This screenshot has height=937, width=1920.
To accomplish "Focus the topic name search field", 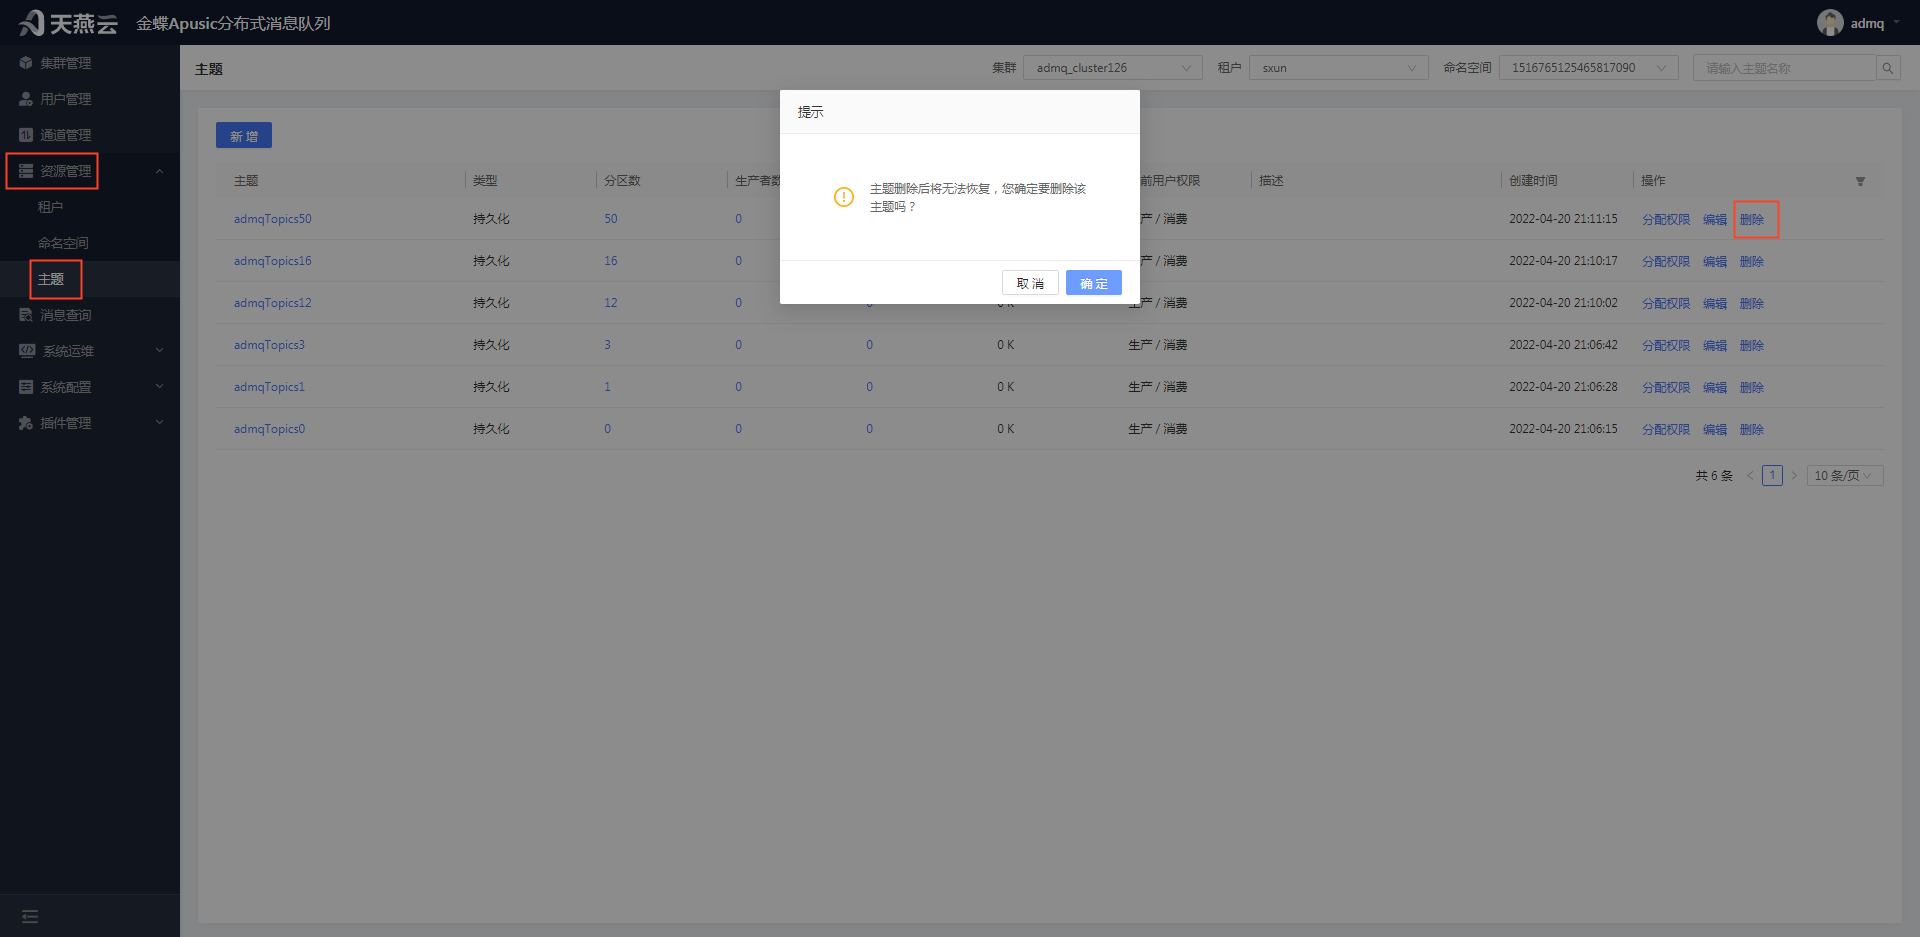I will click(1785, 68).
